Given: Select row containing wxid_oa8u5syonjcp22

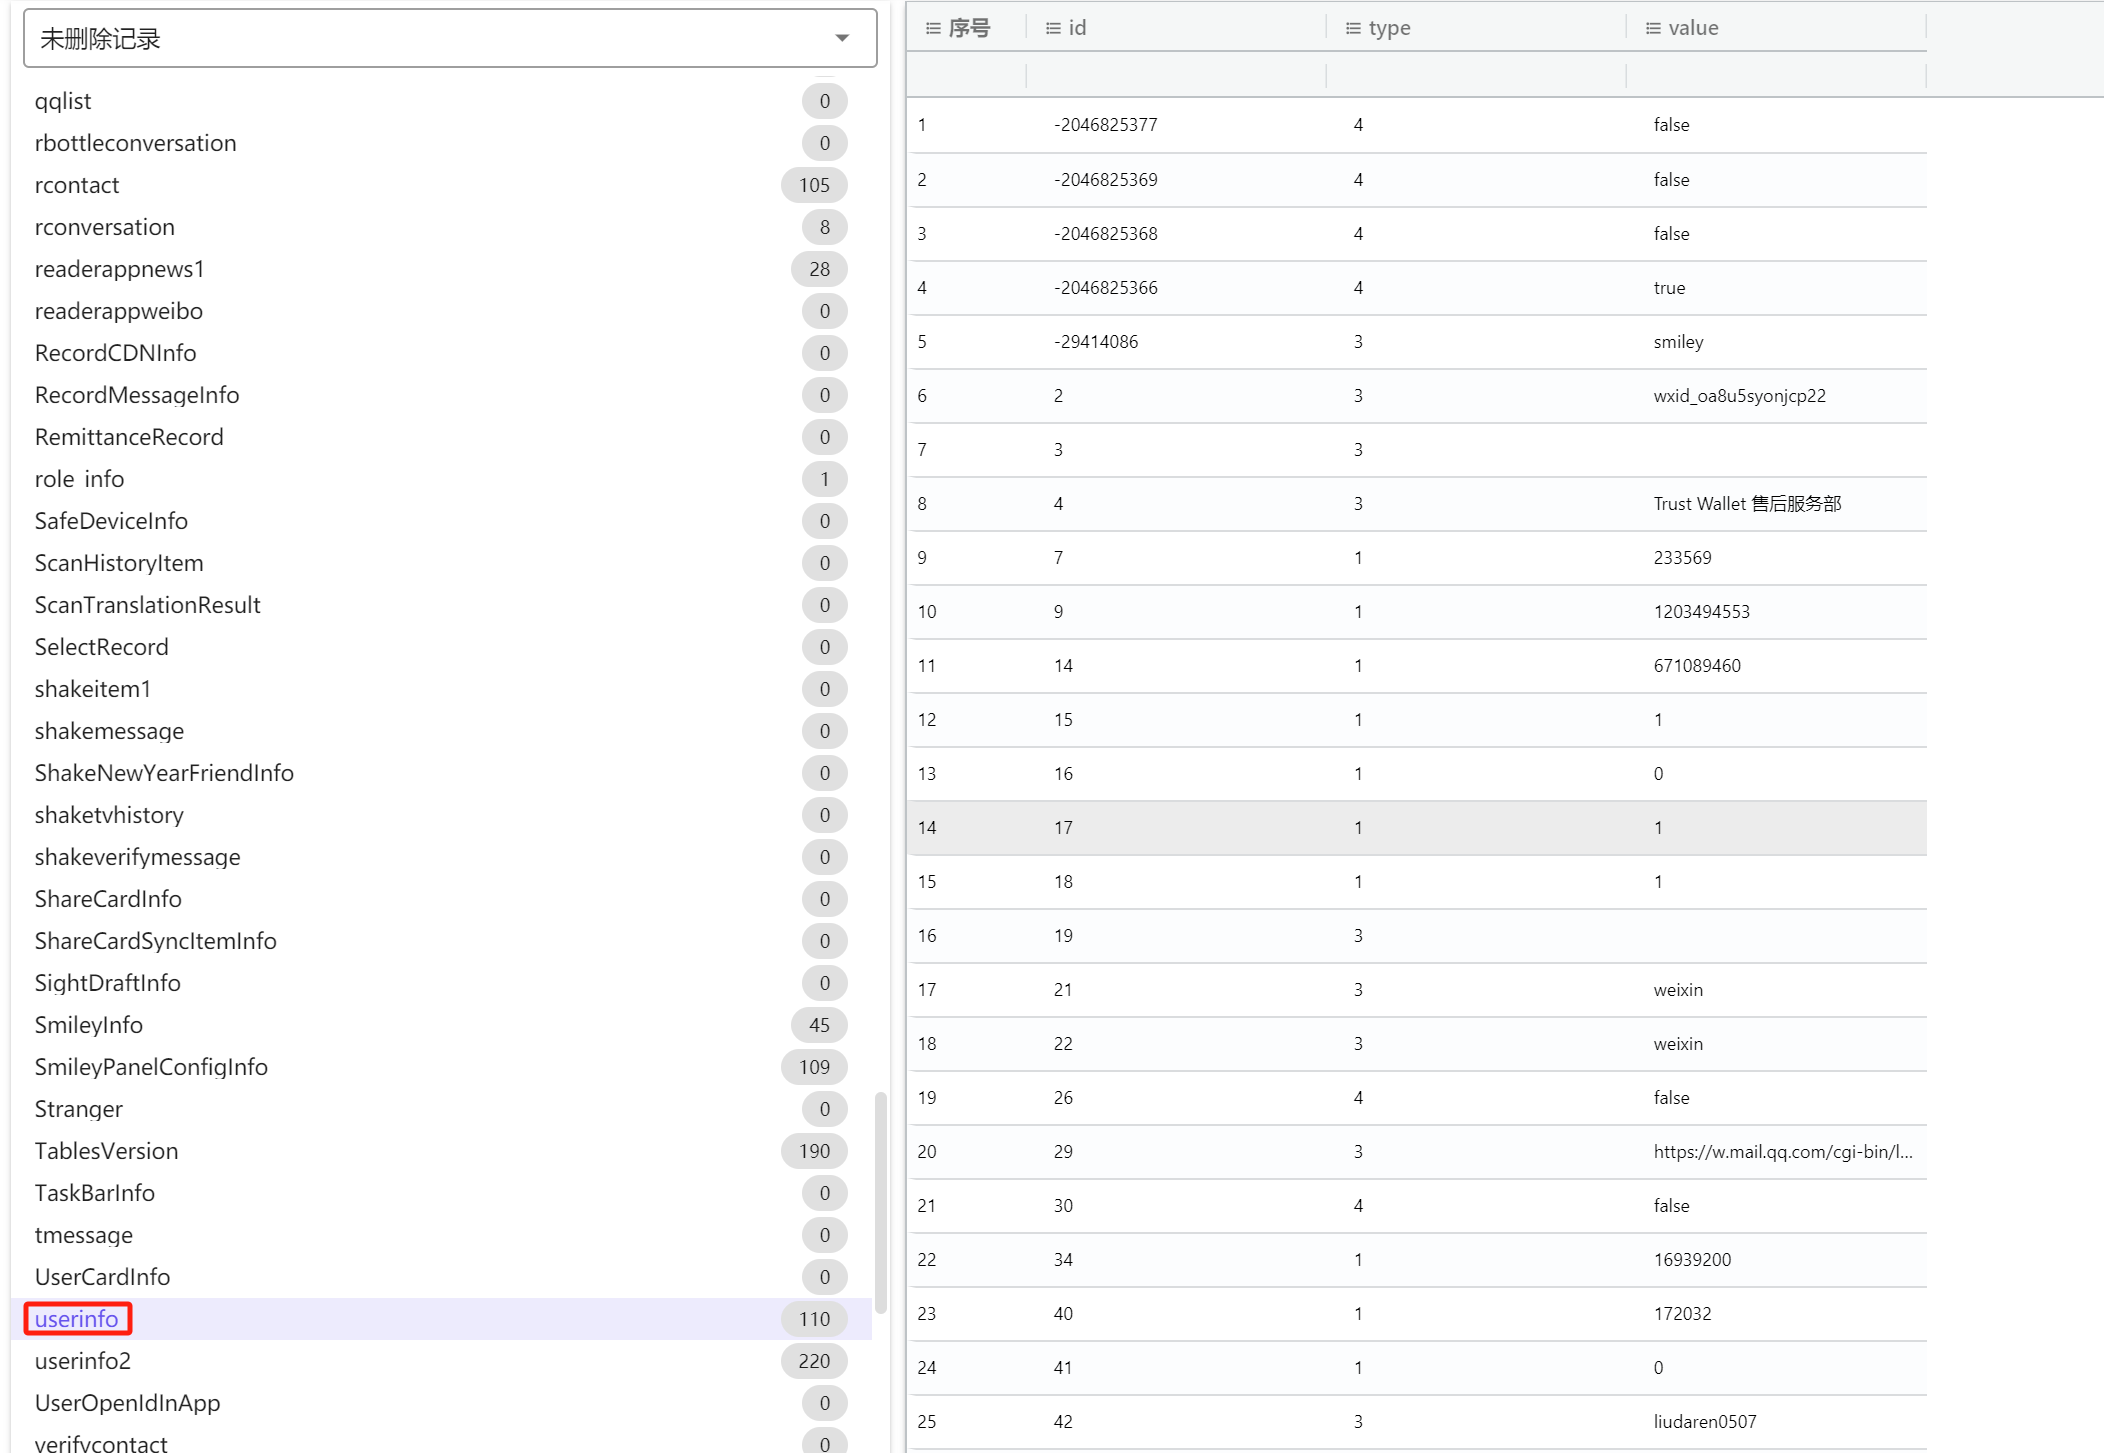Looking at the screenshot, I should pos(1739,396).
